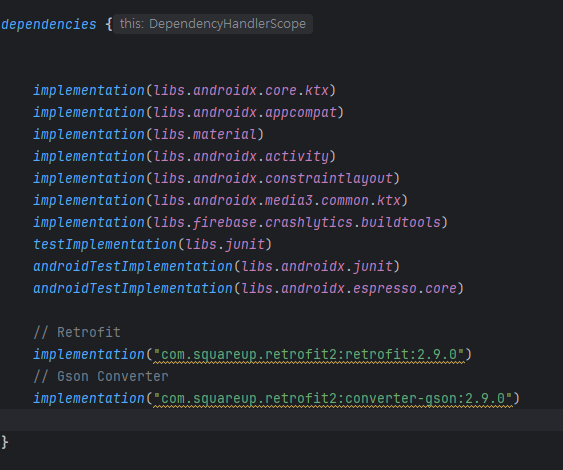Click the Retrofit comment line
Image resolution: width=563 pixels, height=470 pixels.
pyautogui.click(x=77, y=332)
